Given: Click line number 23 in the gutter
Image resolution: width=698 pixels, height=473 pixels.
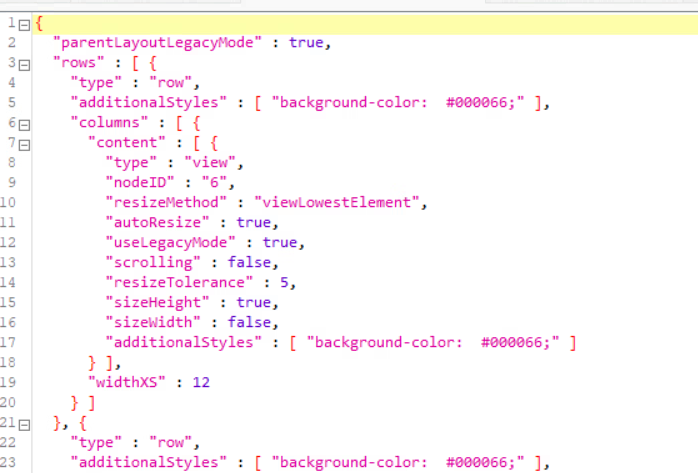Looking at the screenshot, I should click(11, 463).
